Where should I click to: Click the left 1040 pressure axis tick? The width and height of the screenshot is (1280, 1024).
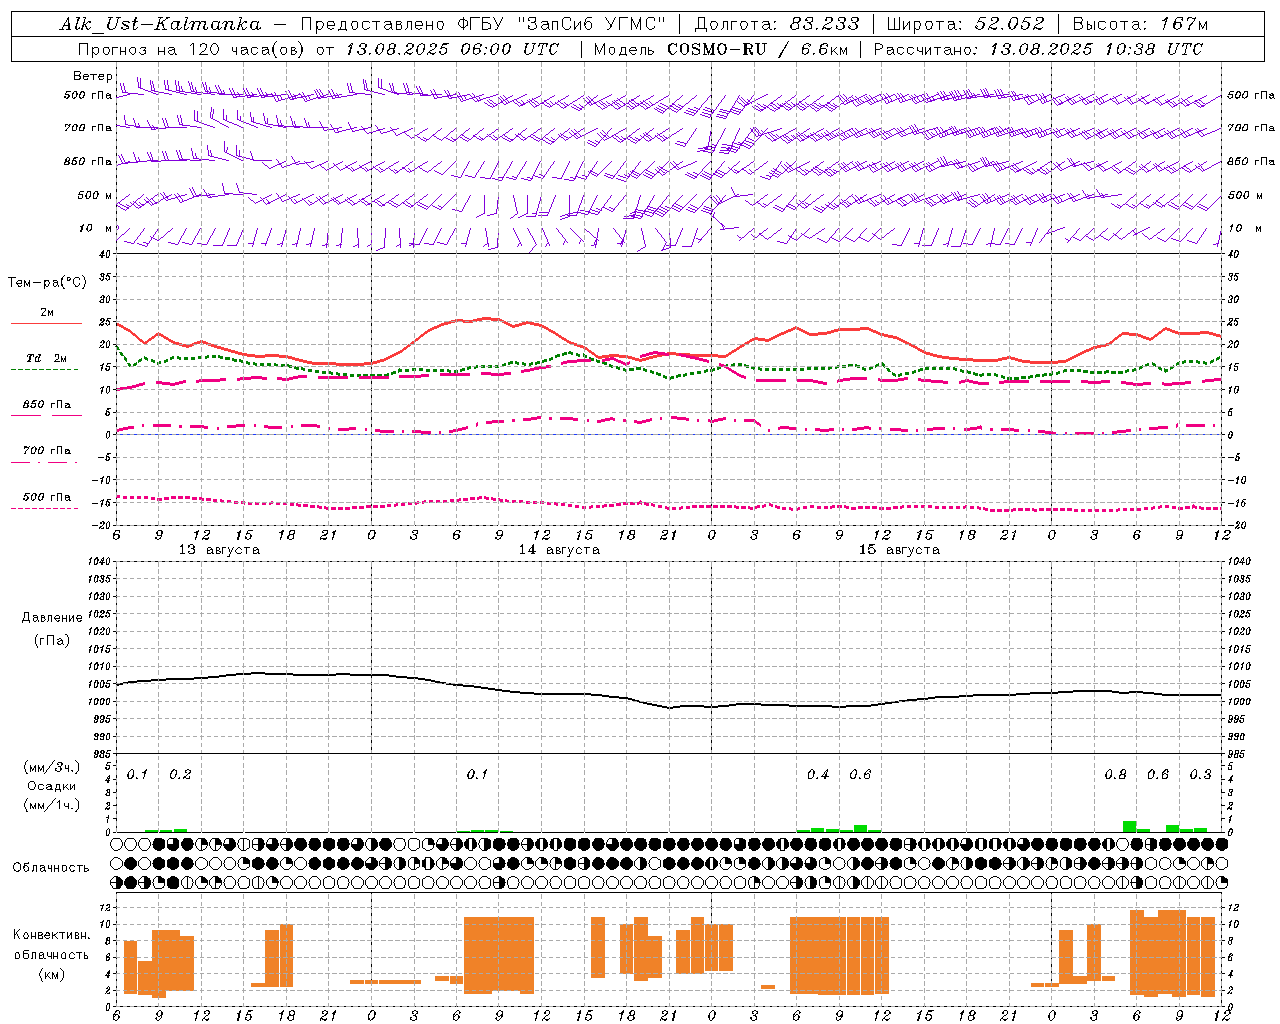click(x=98, y=562)
